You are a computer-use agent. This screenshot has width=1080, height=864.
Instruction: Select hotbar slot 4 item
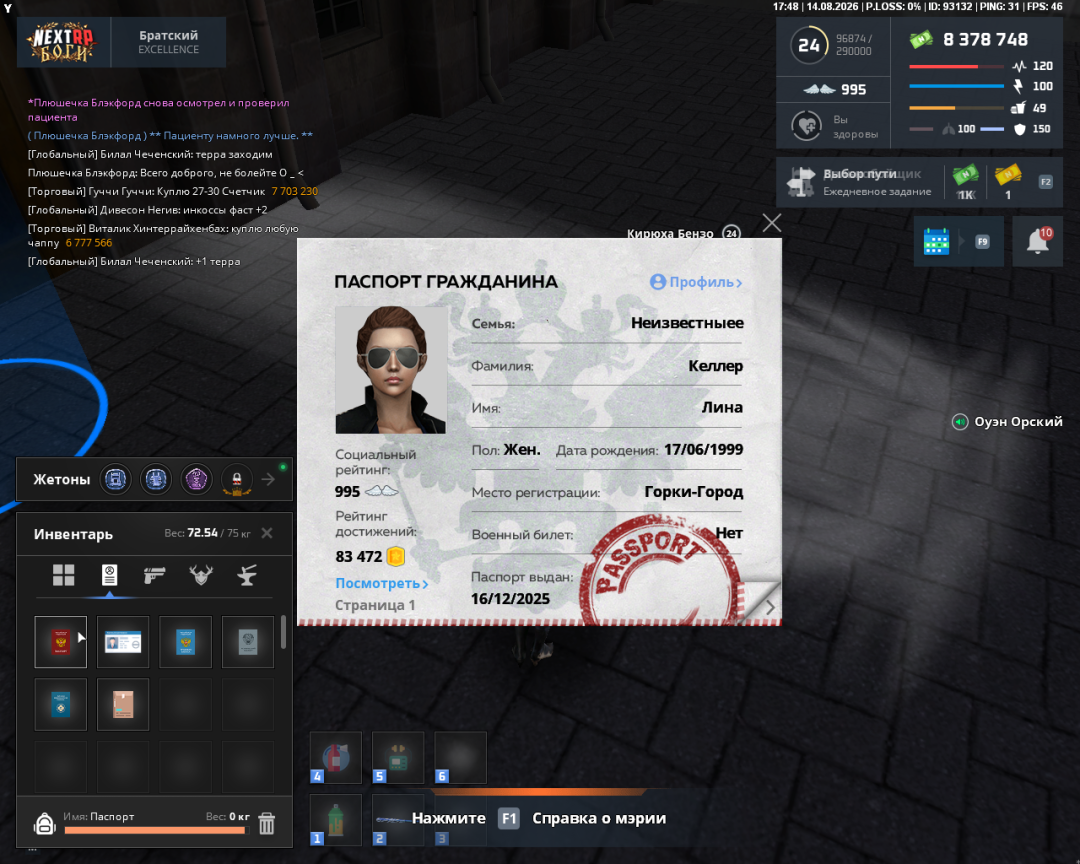pos(336,758)
